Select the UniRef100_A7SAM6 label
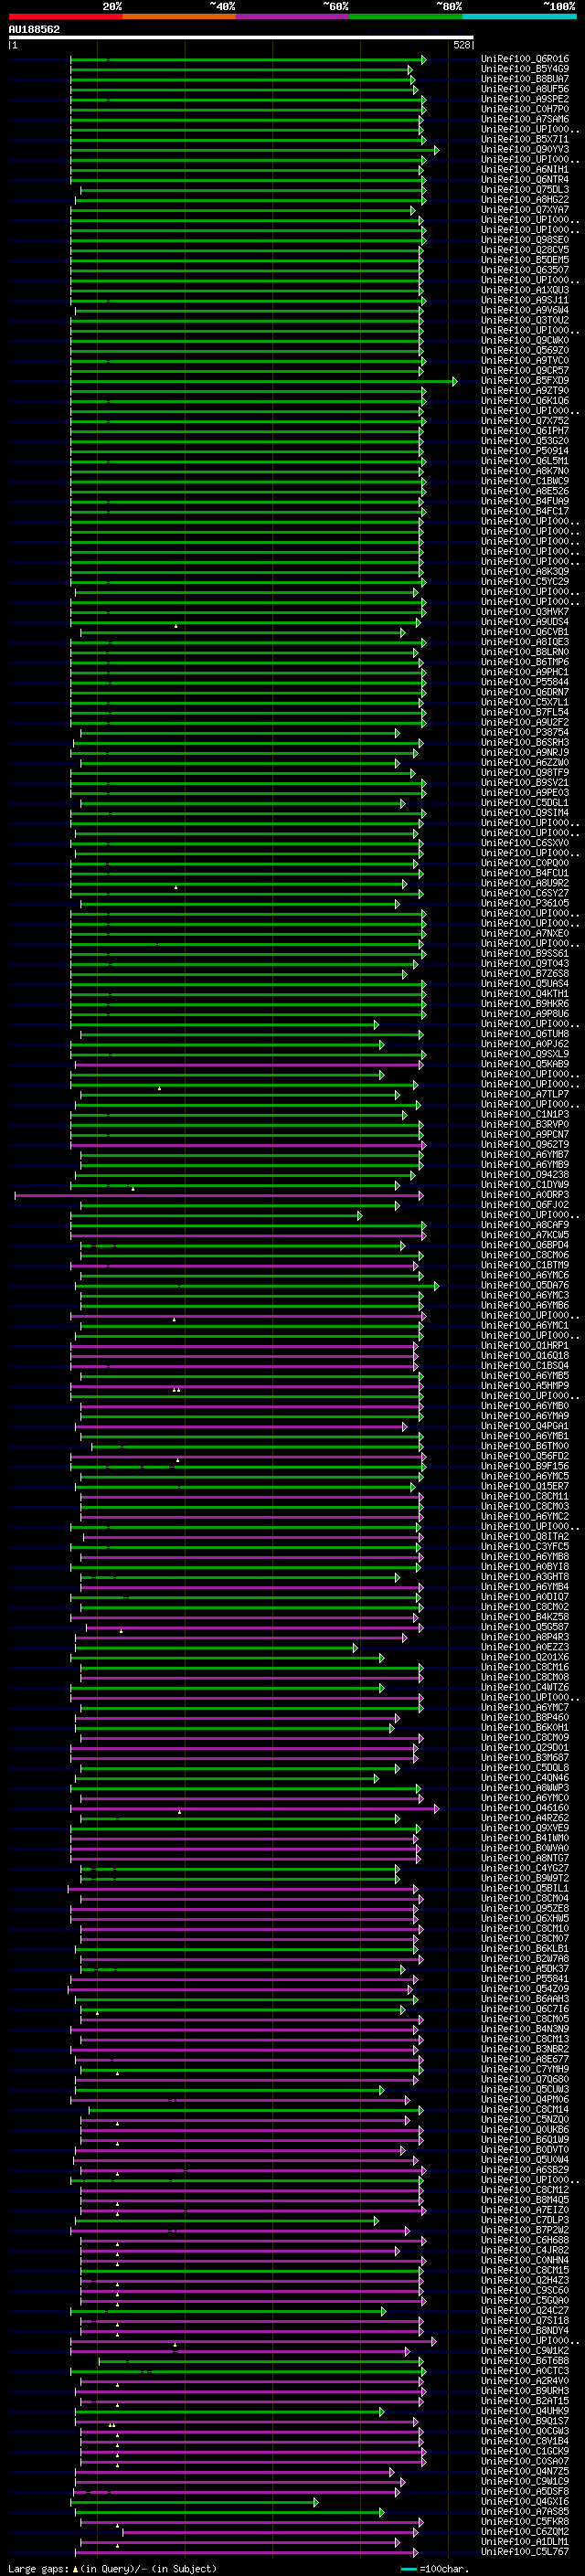Image resolution: width=585 pixels, height=2576 pixels. coord(525,119)
